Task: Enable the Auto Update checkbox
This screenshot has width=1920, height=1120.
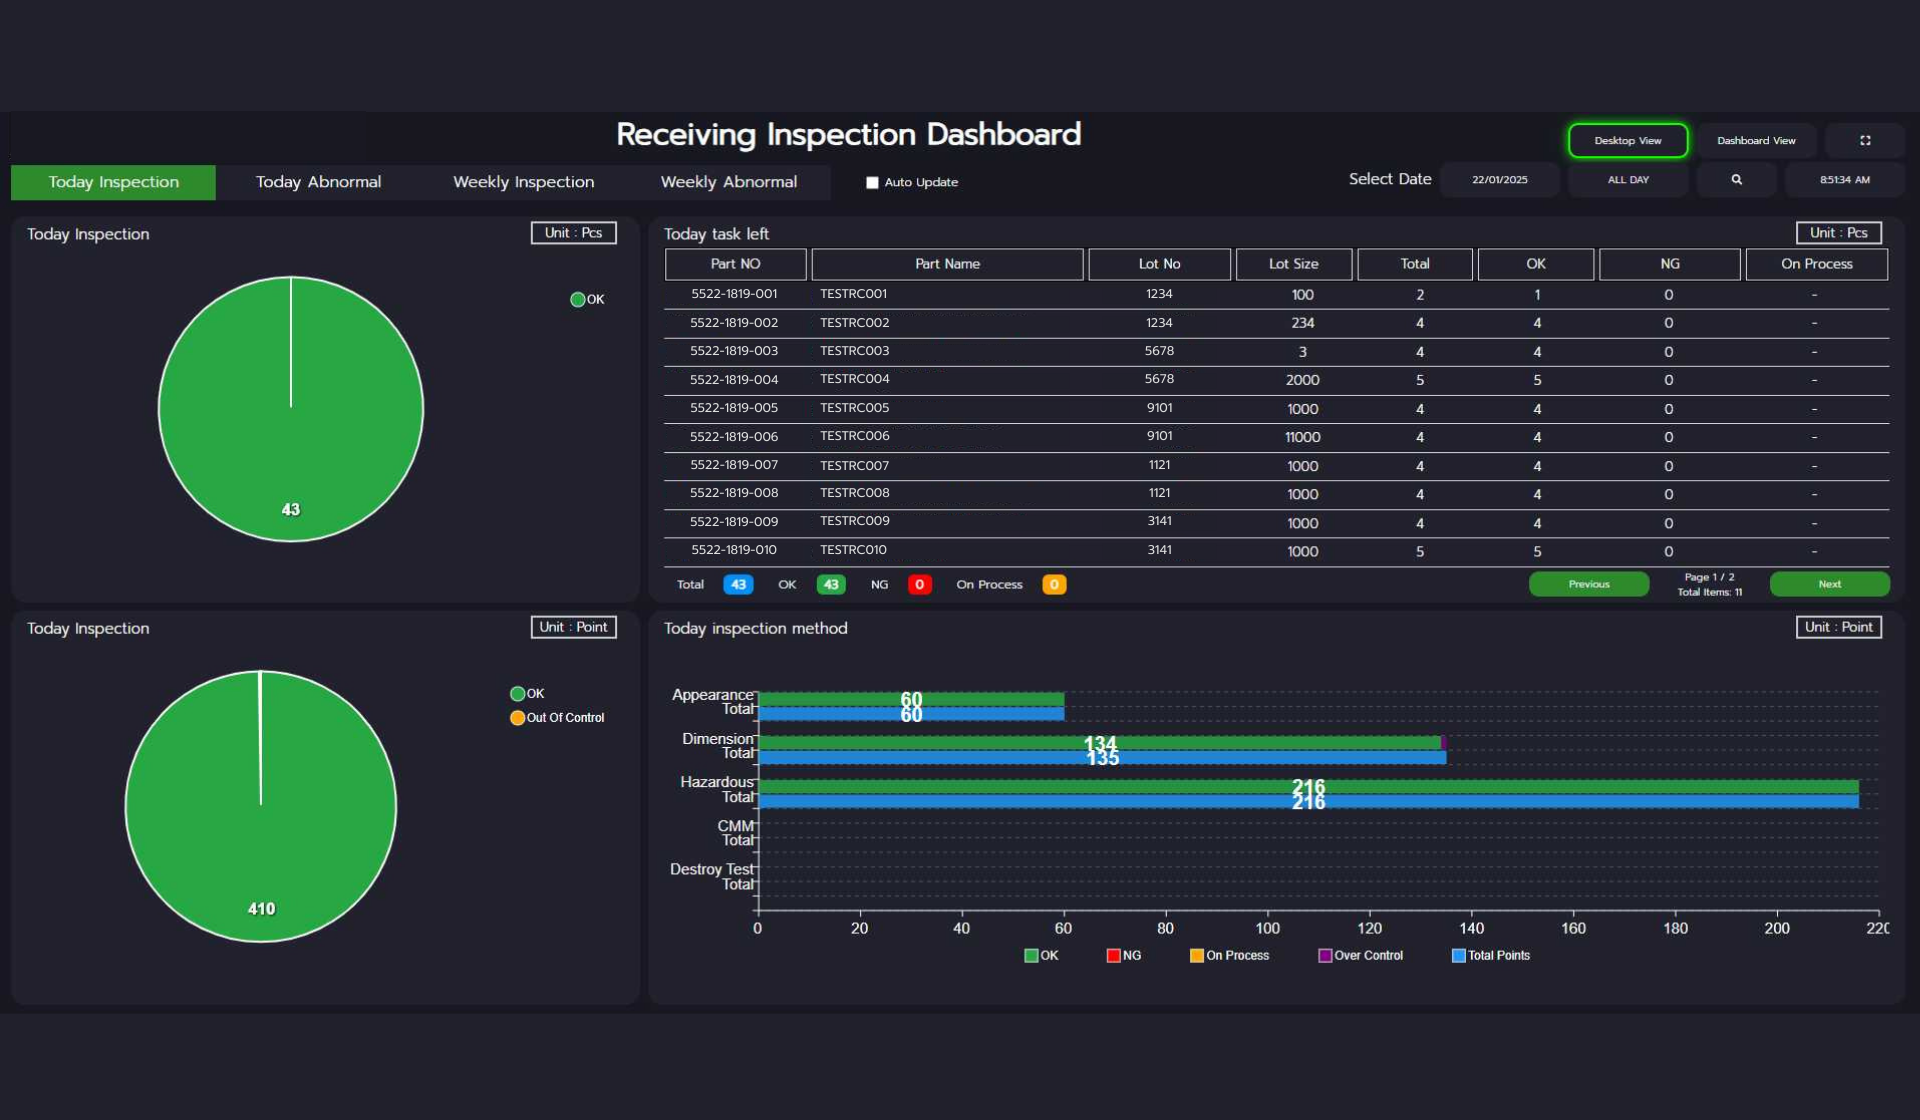Action: (x=872, y=183)
